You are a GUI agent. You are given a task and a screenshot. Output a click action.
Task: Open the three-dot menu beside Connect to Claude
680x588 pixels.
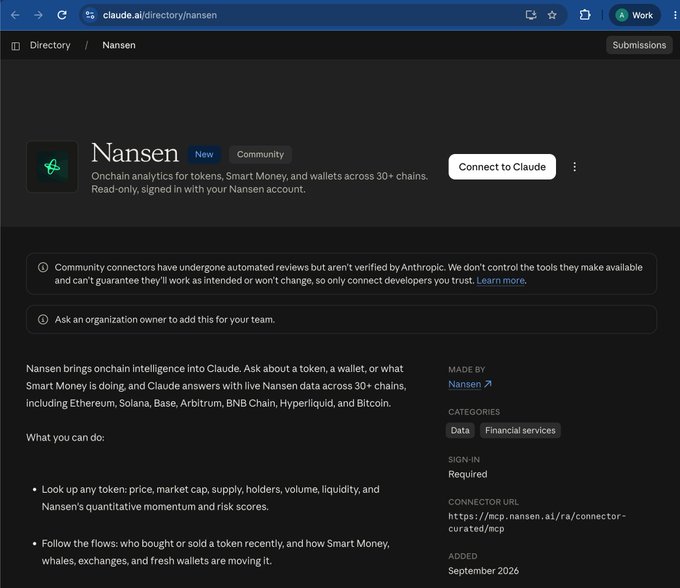click(x=575, y=167)
